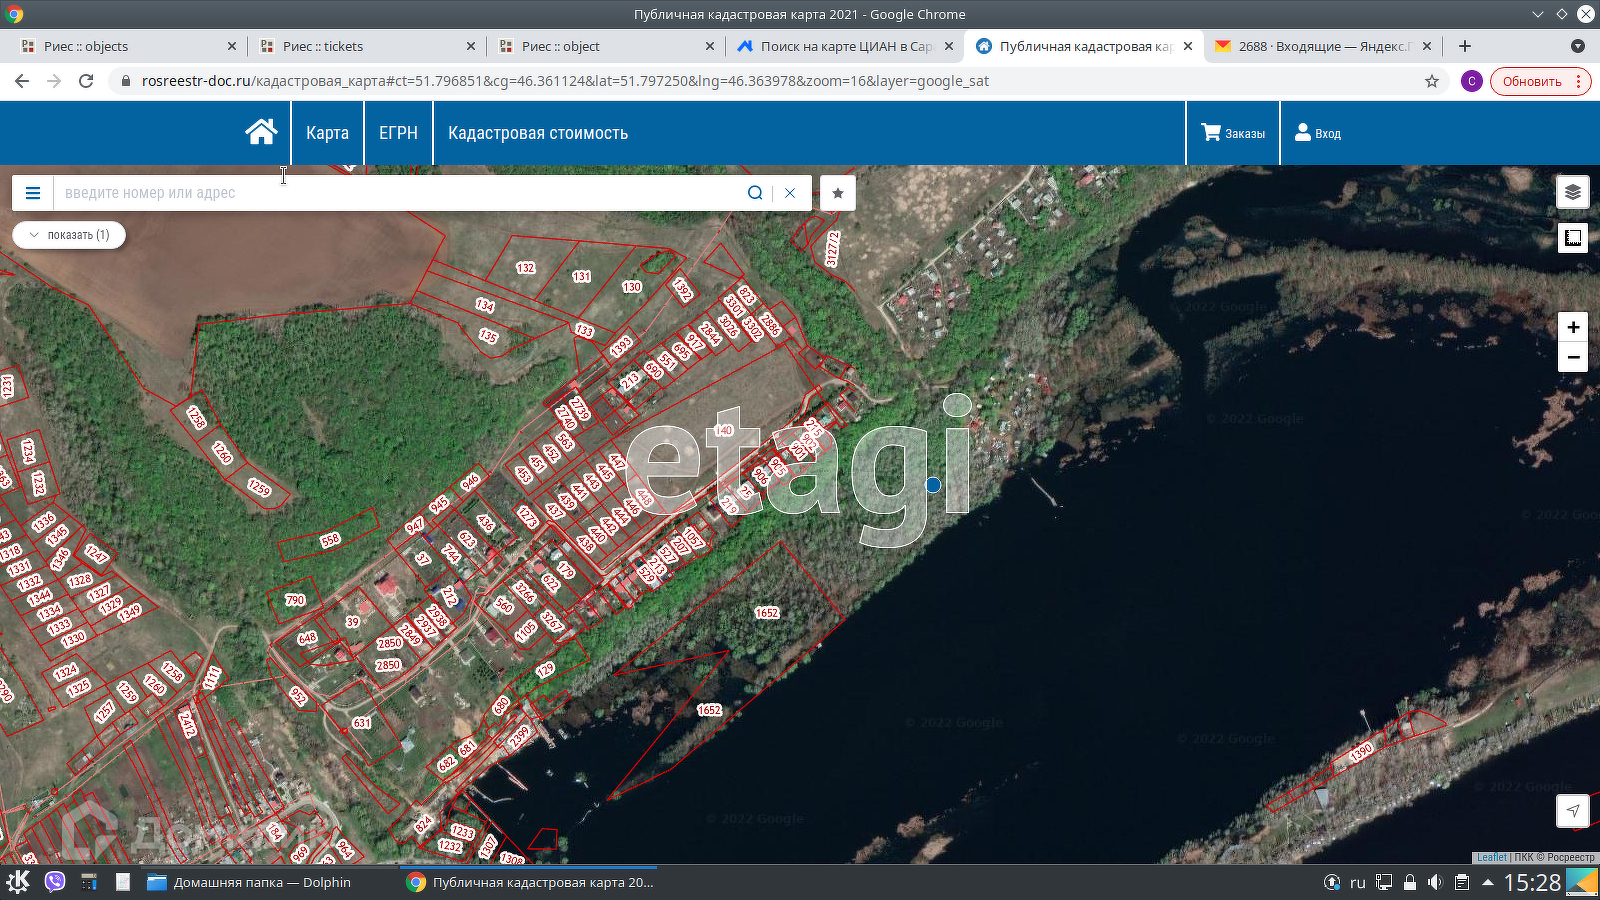Viewport: 1600px width, 900px height.
Task: Toggle the volume icon in system tray
Action: click(1435, 882)
